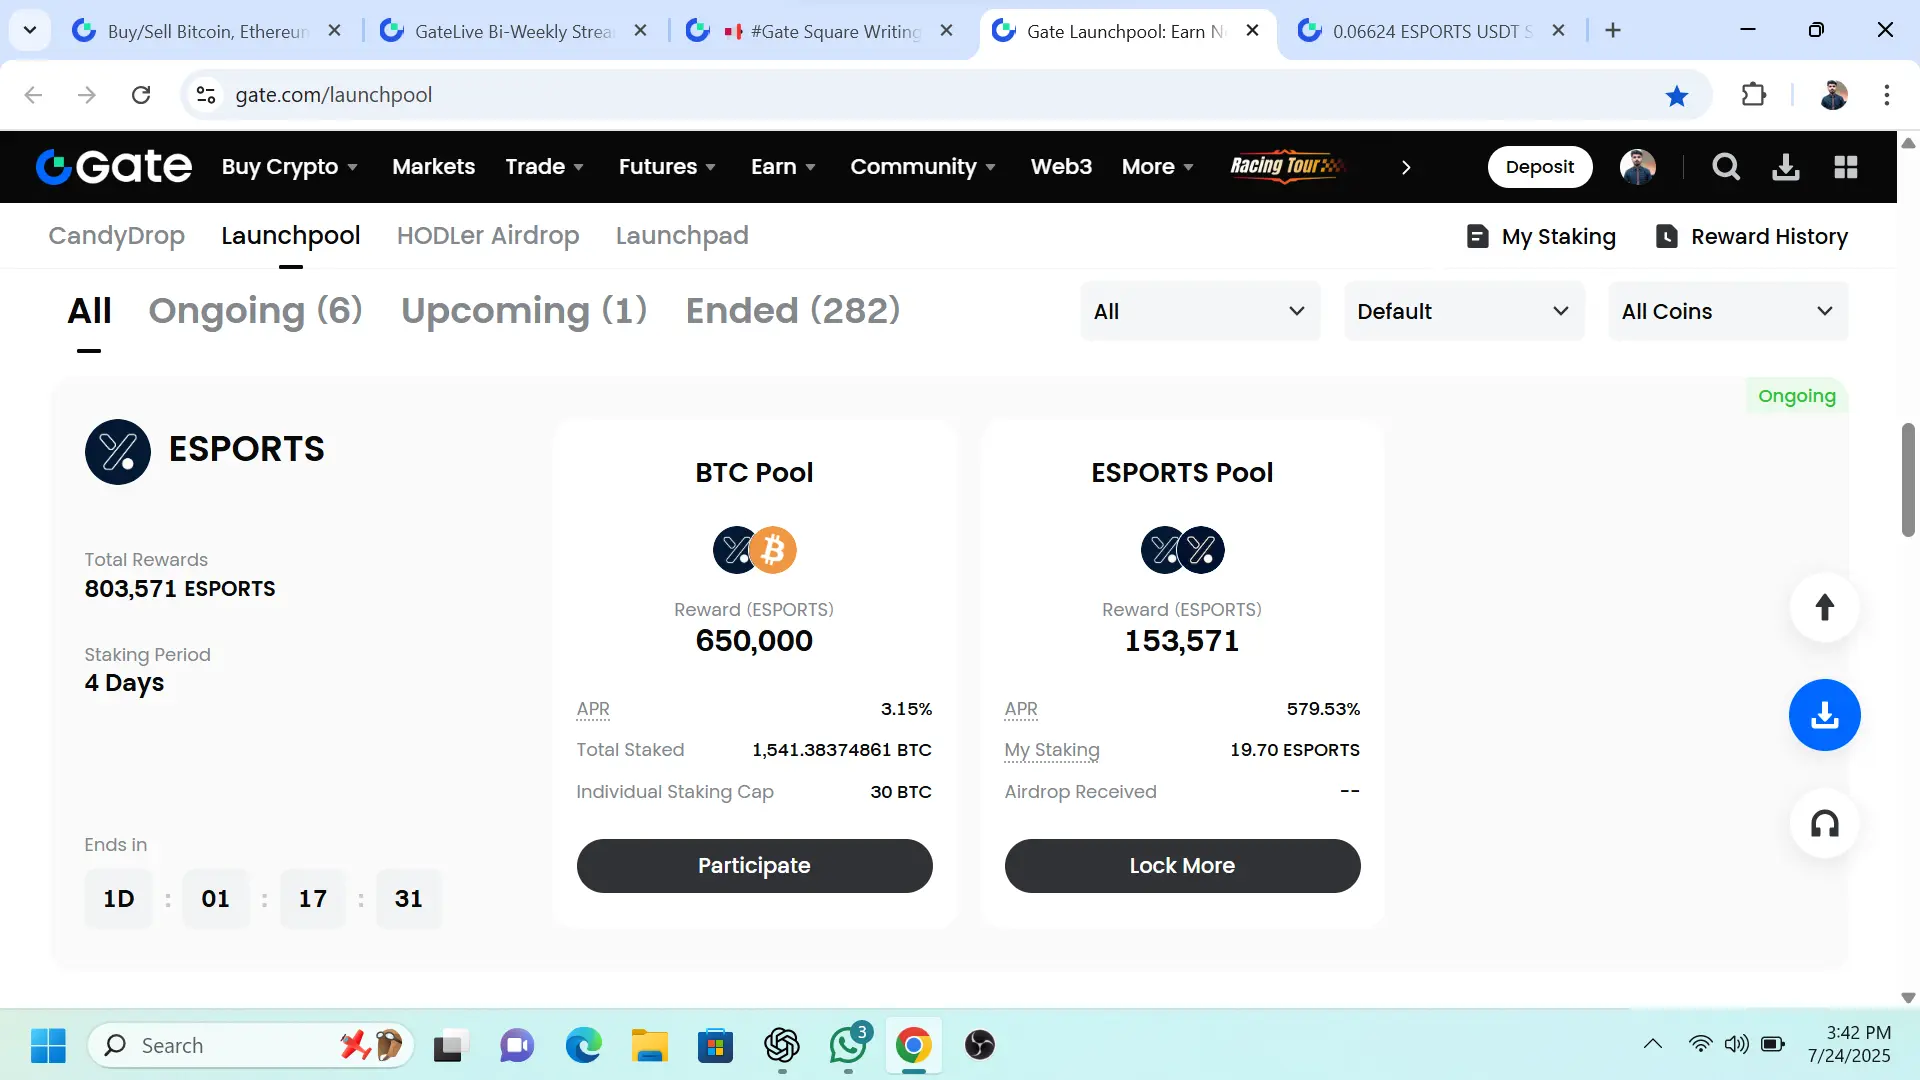Open Chrome profile avatar in toolbar

tap(1834, 95)
